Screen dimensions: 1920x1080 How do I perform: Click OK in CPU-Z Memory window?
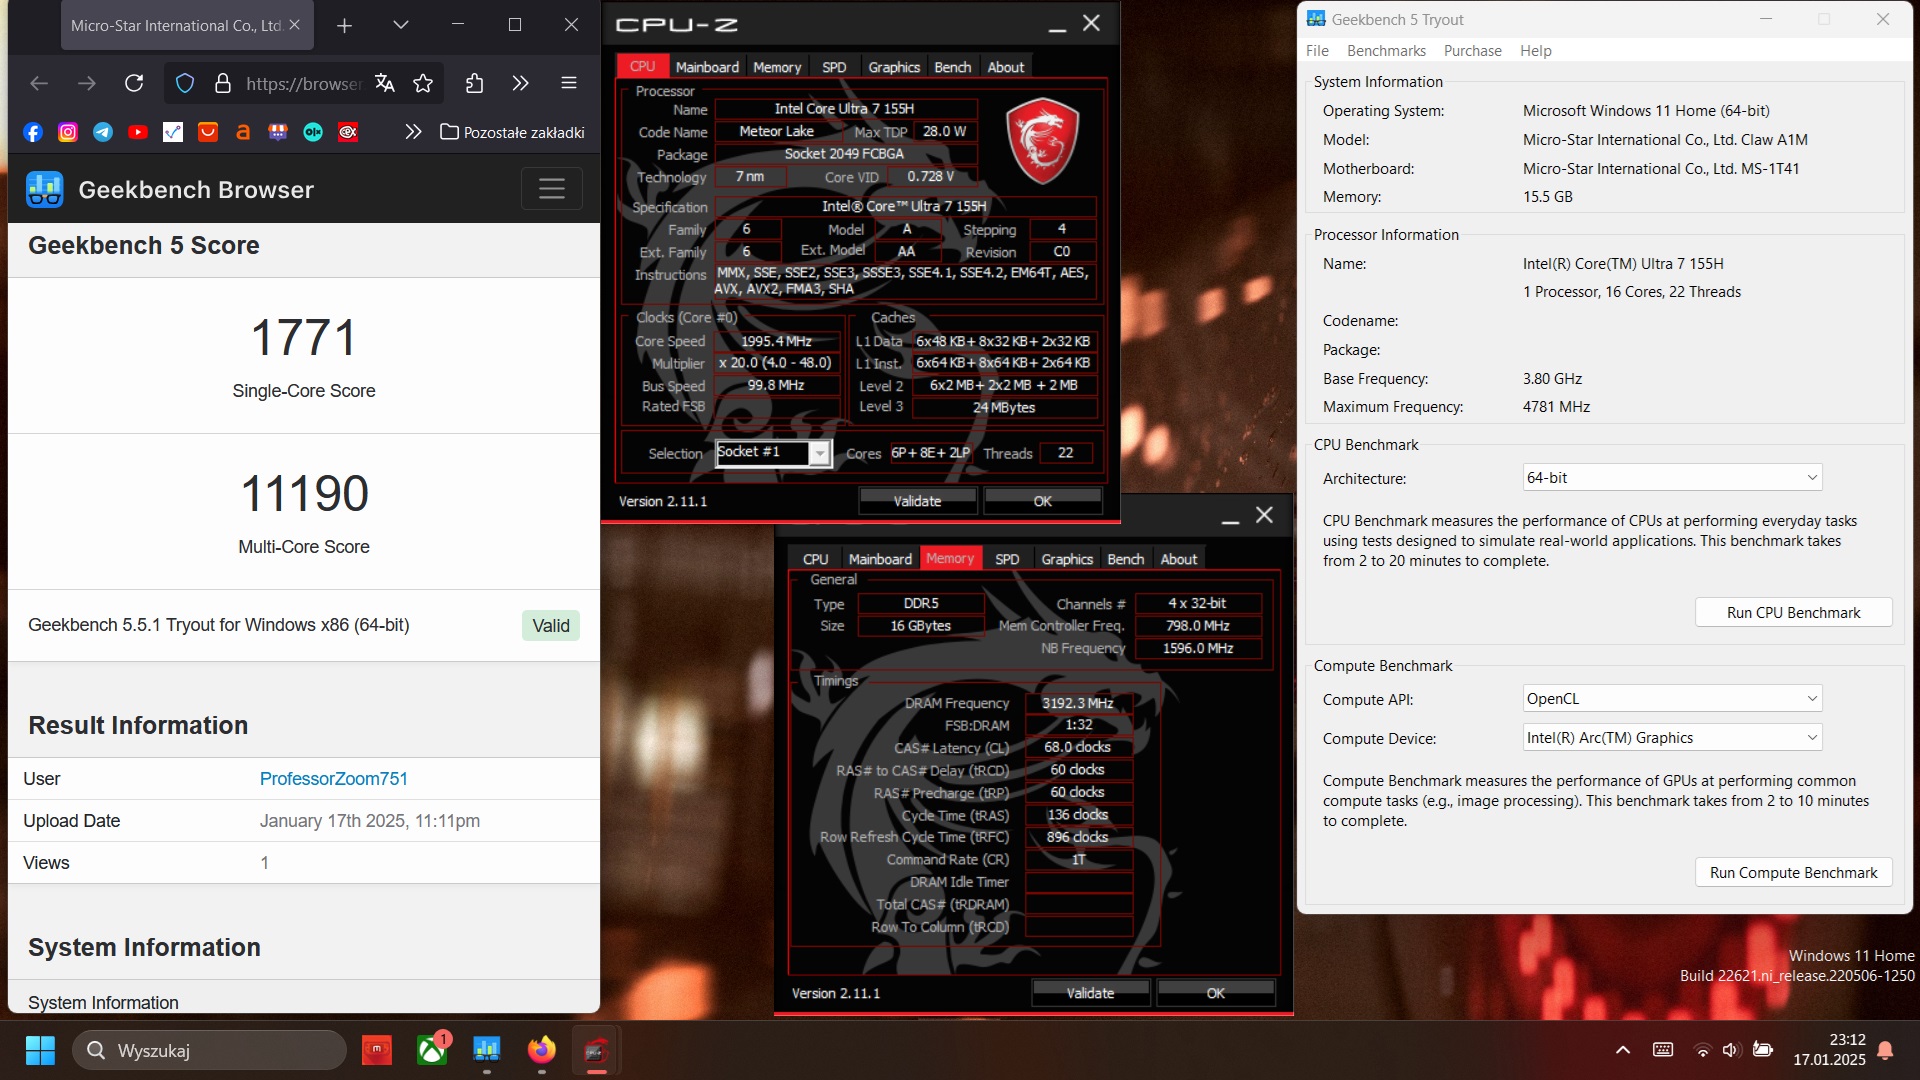(x=1215, y=993)
